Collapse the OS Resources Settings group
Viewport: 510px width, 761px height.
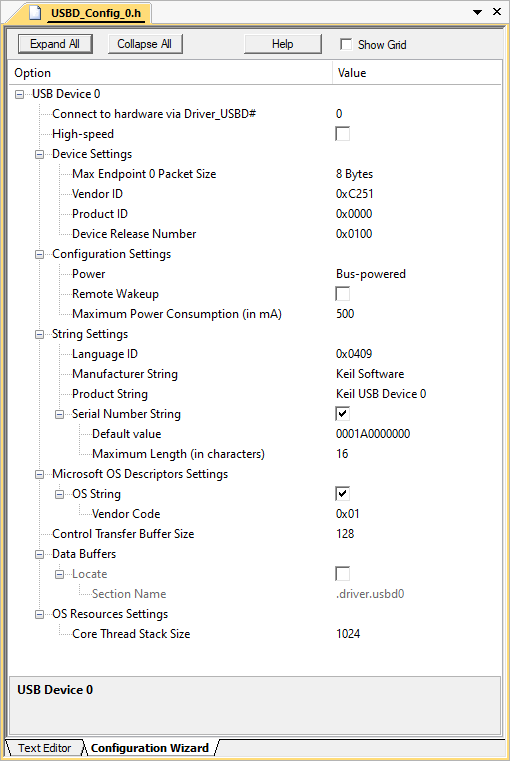(x=39, y=614)
